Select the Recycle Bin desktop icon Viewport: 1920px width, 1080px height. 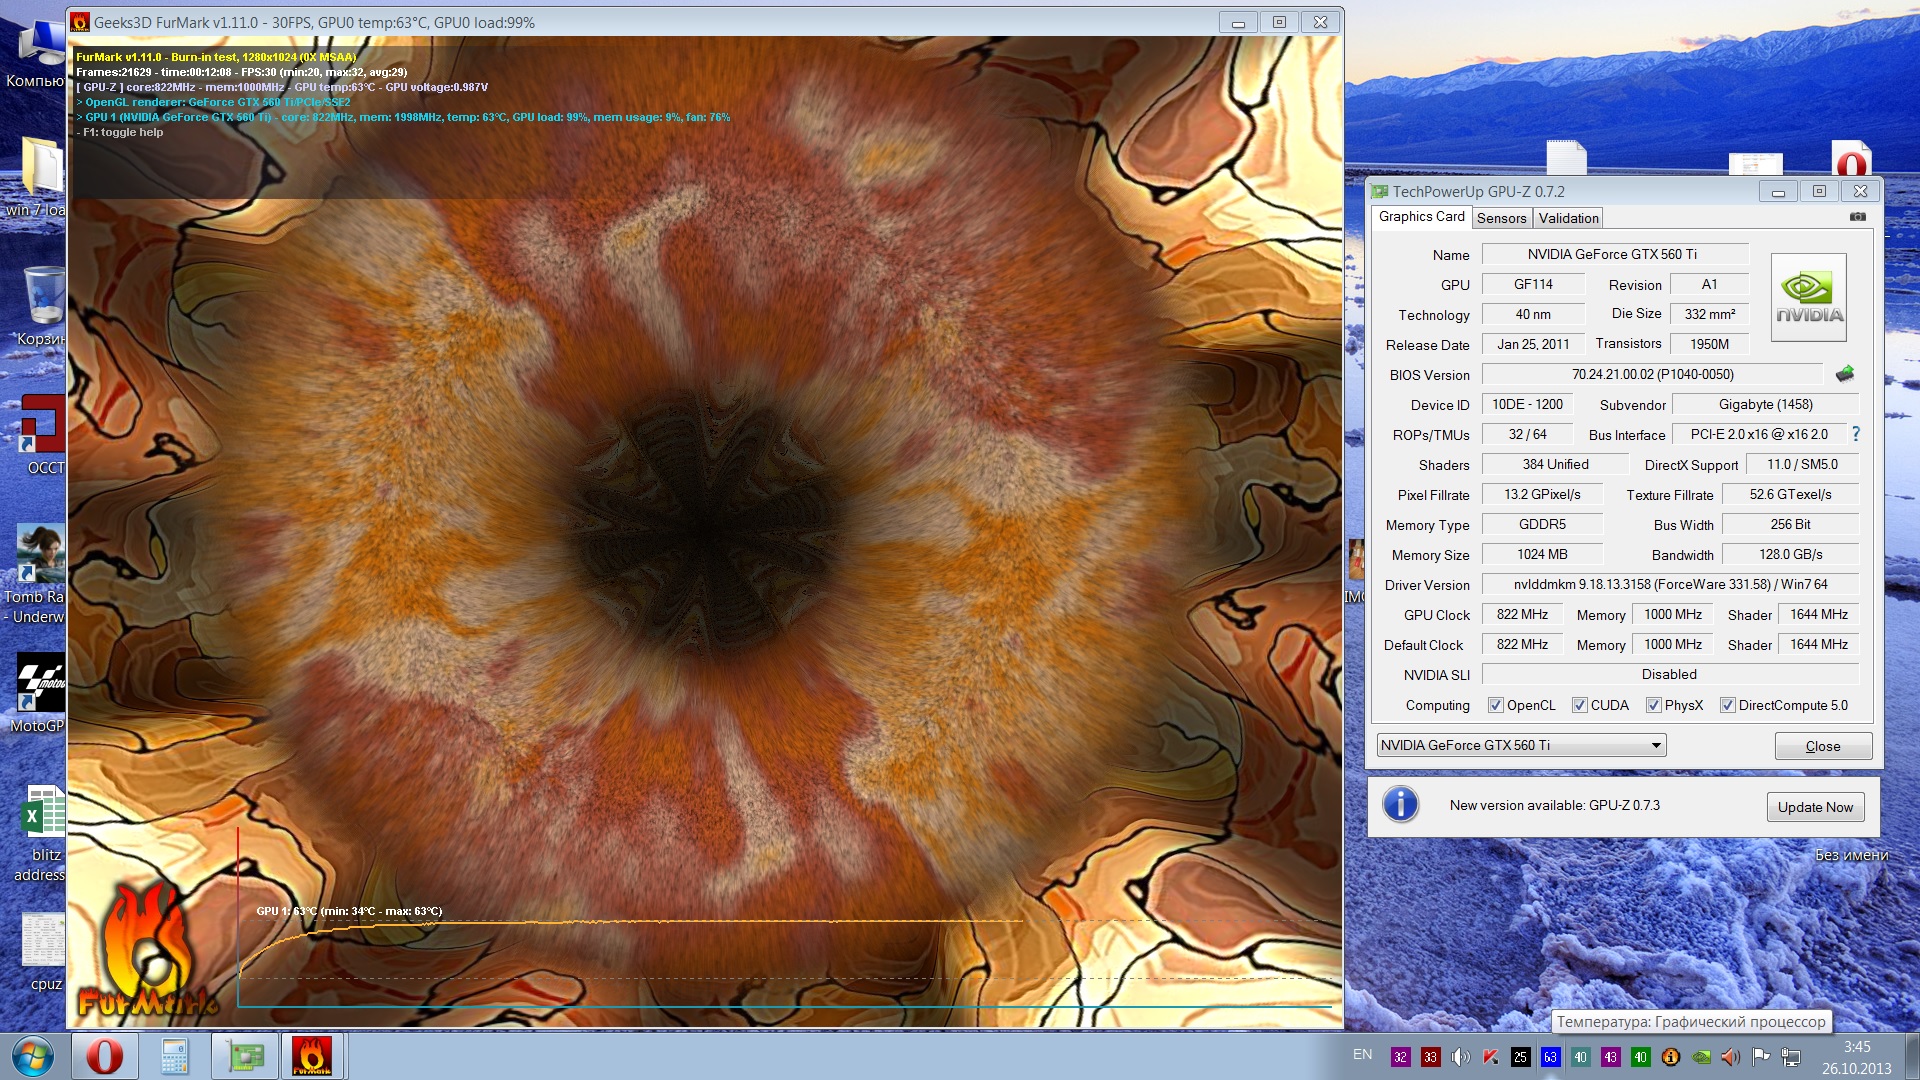(43, 305)
